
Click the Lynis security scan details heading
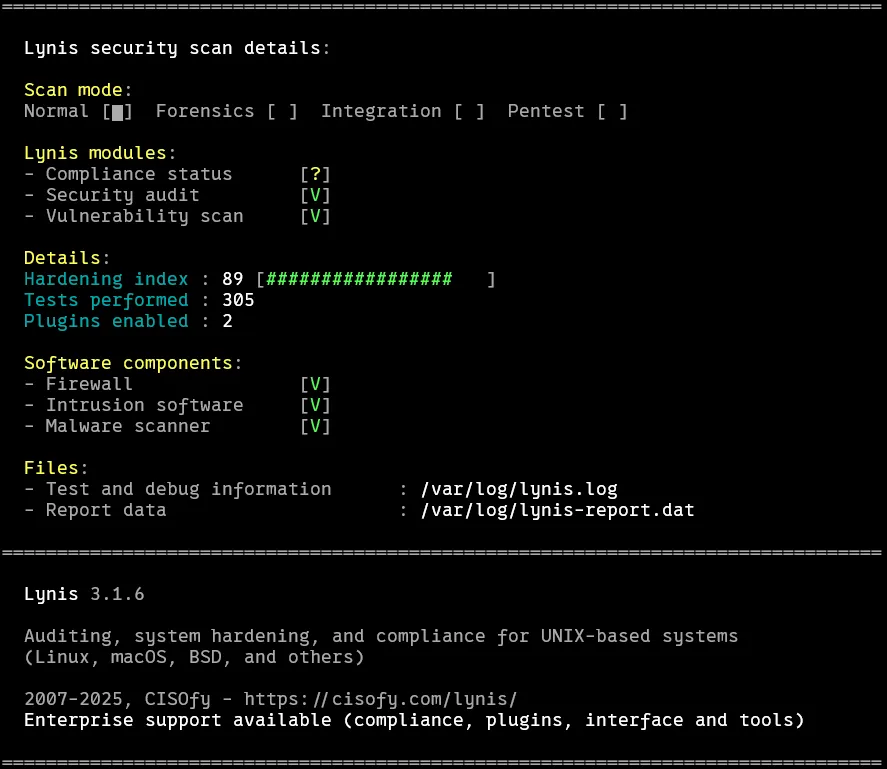pyautogui.click(x=176, y=48)
